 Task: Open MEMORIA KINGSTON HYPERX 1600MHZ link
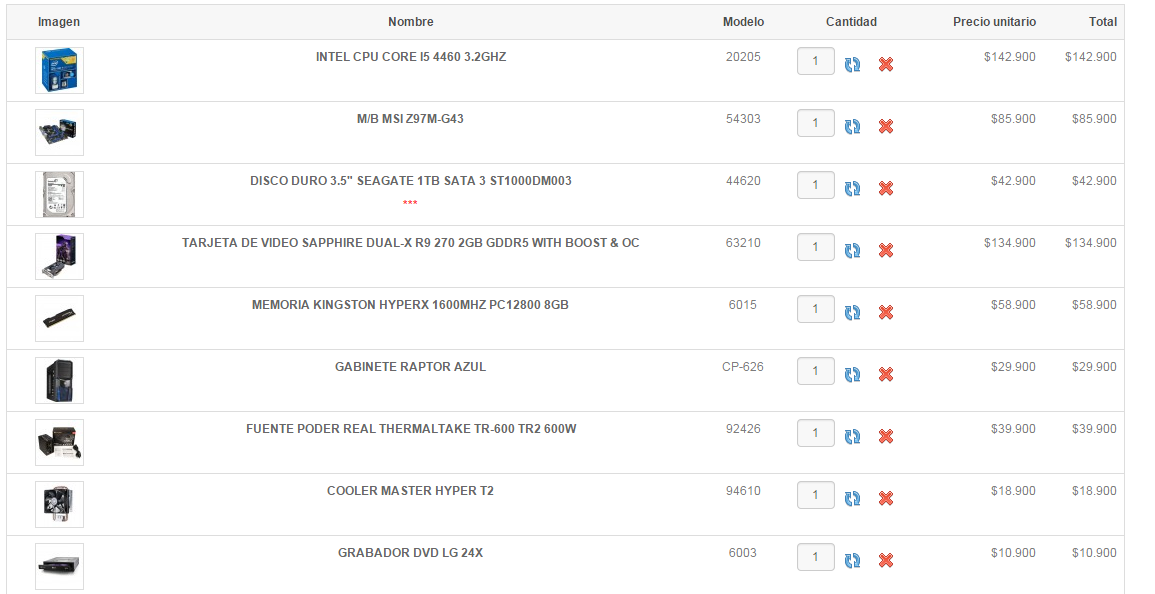(410, 304)
